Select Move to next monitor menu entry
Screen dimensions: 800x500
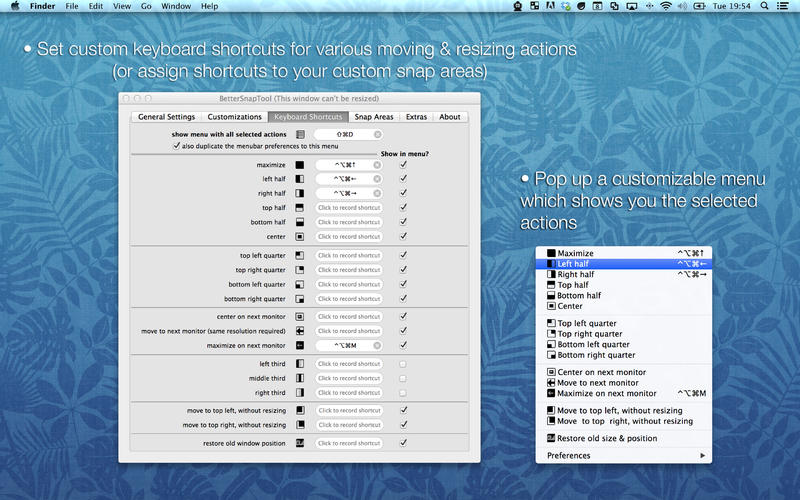597,383
